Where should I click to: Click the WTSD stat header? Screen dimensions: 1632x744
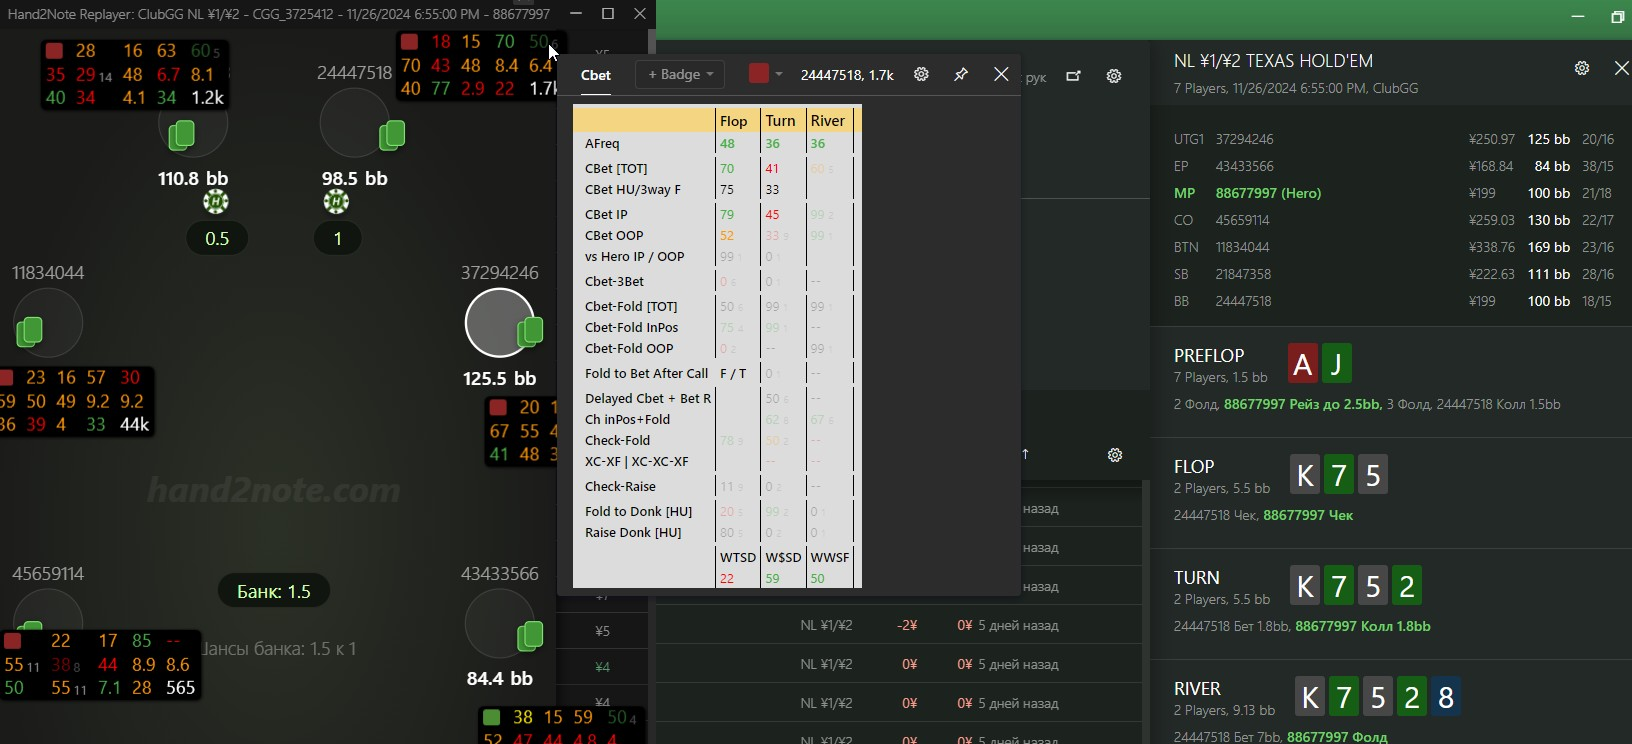tap(738, 557)
